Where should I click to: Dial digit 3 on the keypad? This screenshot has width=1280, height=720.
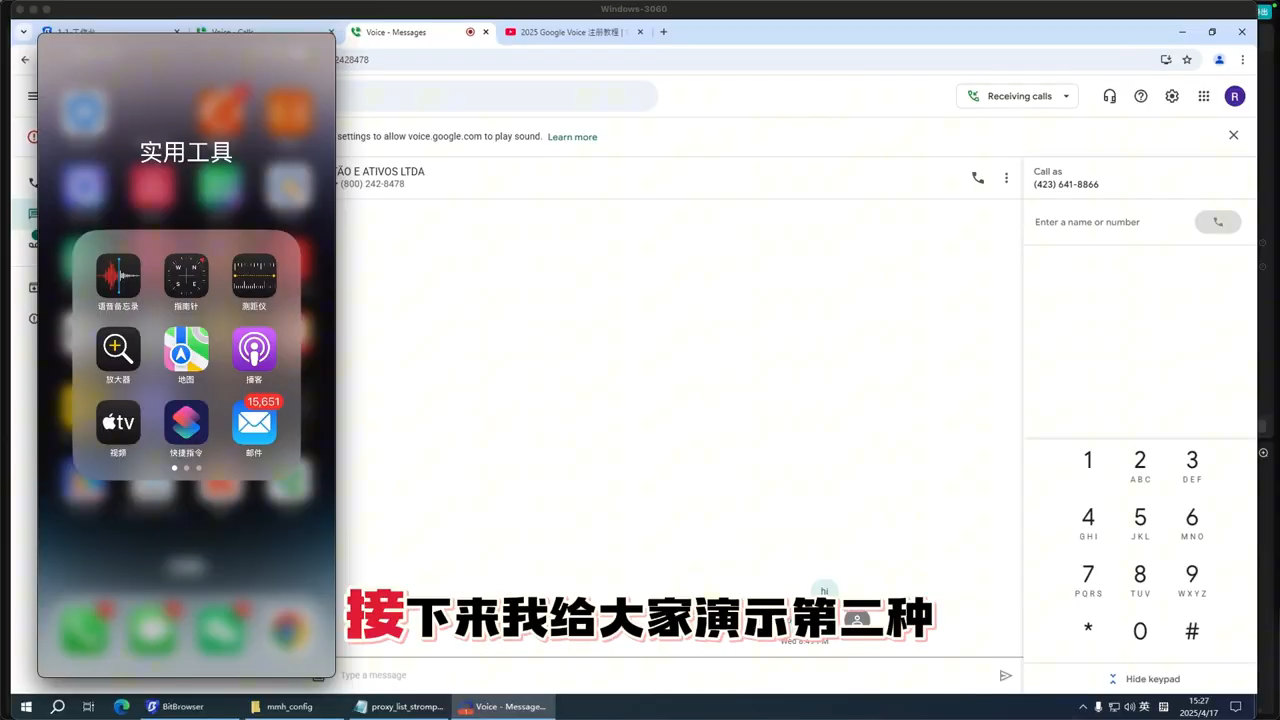tap(1192, 465)
